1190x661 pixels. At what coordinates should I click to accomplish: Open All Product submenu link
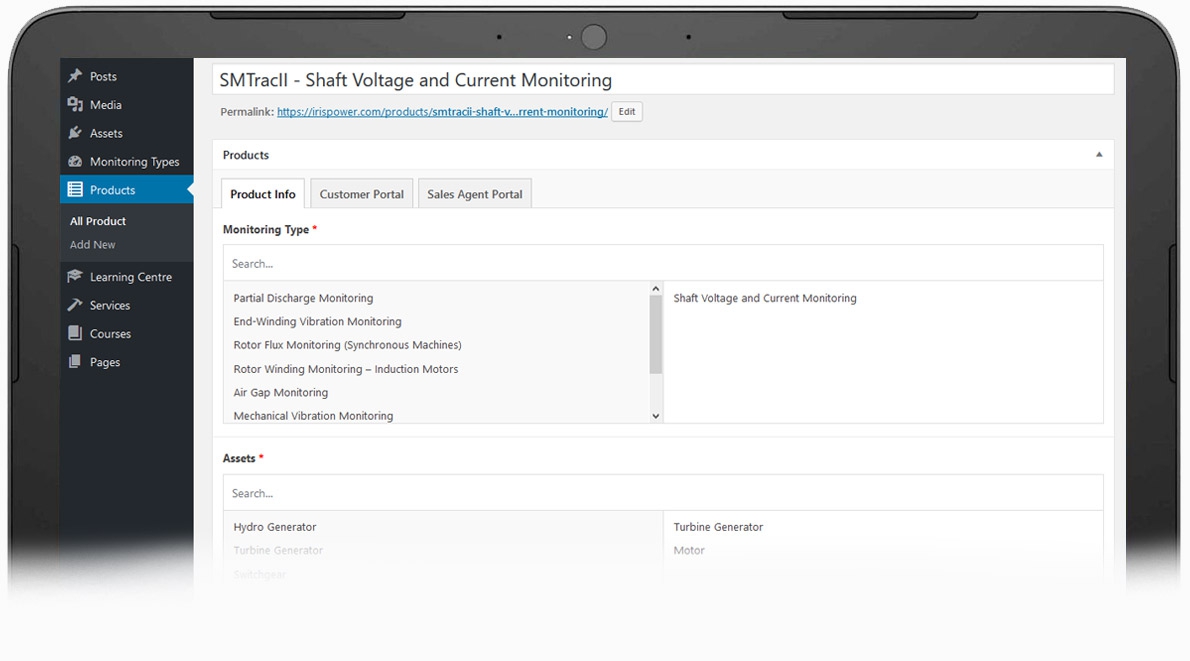(98, 221)
